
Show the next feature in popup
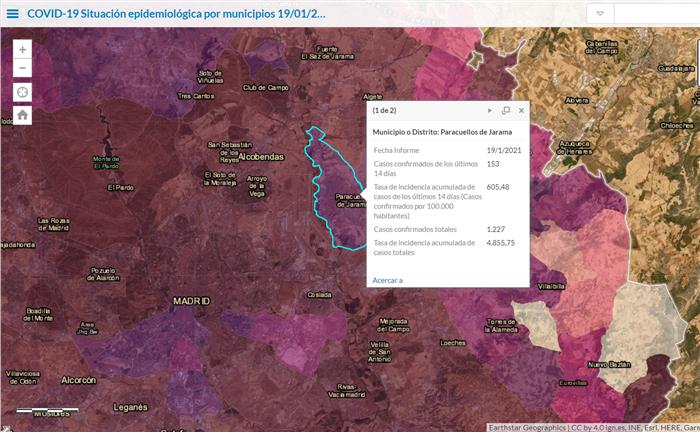tap(489, 110)
